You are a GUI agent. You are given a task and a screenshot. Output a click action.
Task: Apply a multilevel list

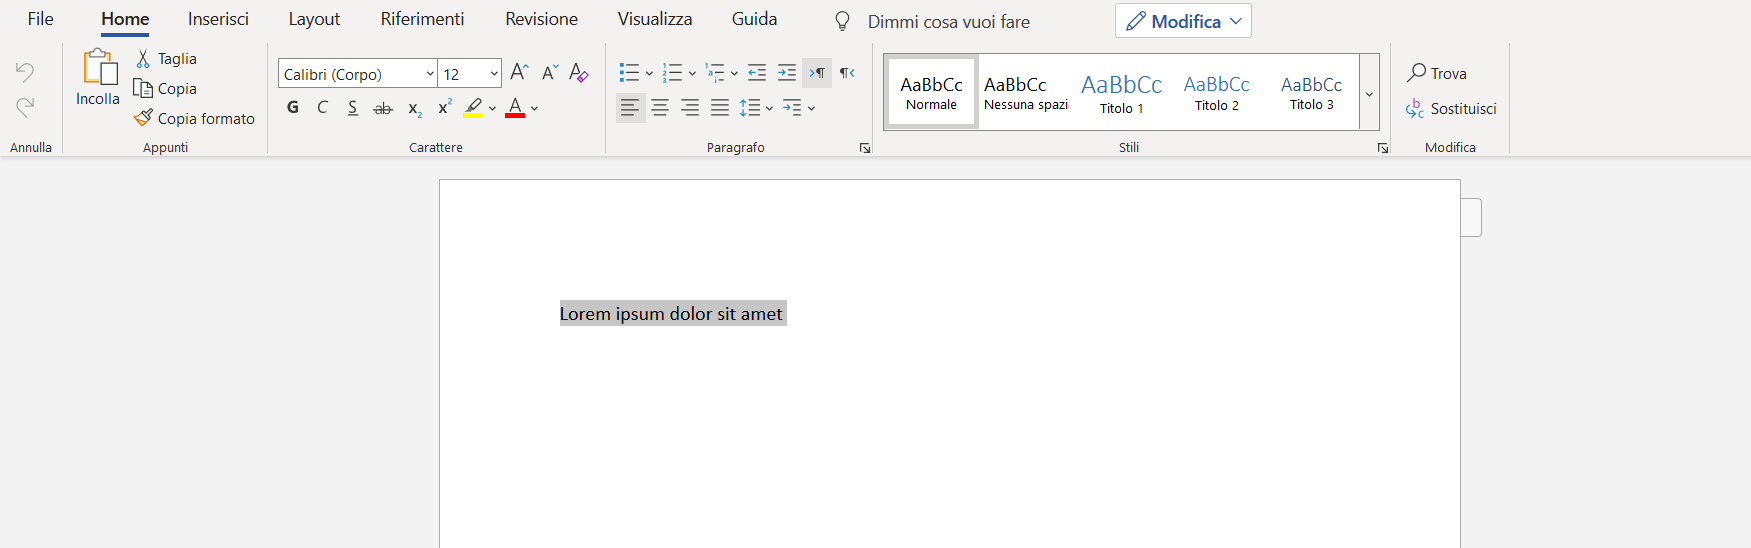click(715, 73)
